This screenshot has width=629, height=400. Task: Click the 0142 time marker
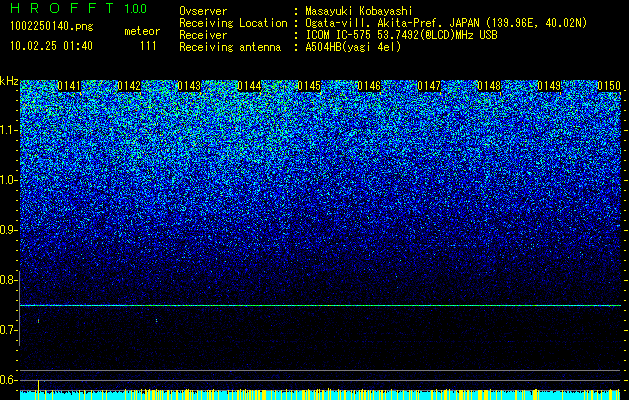tap(129, 86)
